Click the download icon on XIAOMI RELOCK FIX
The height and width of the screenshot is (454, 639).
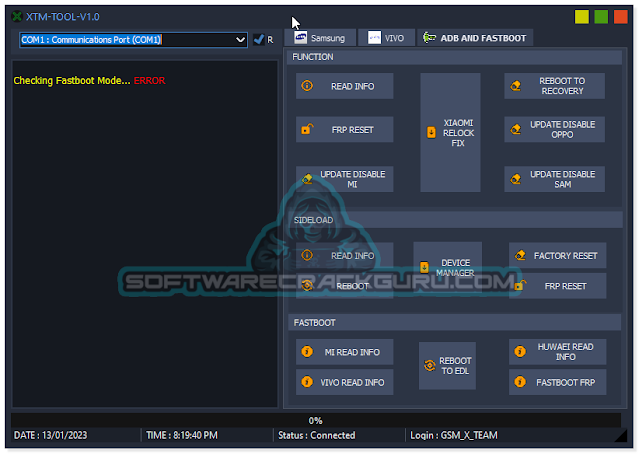coord(431,132)
